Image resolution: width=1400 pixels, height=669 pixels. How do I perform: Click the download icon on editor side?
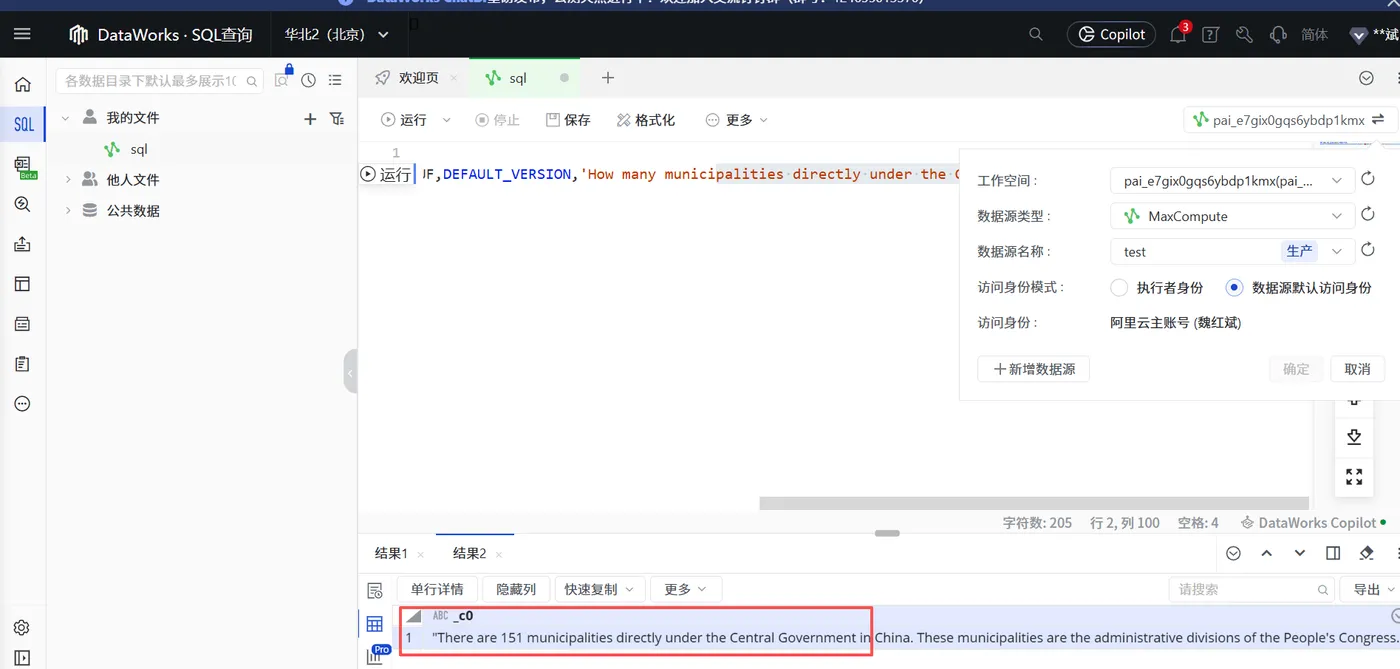point(1354,437)
